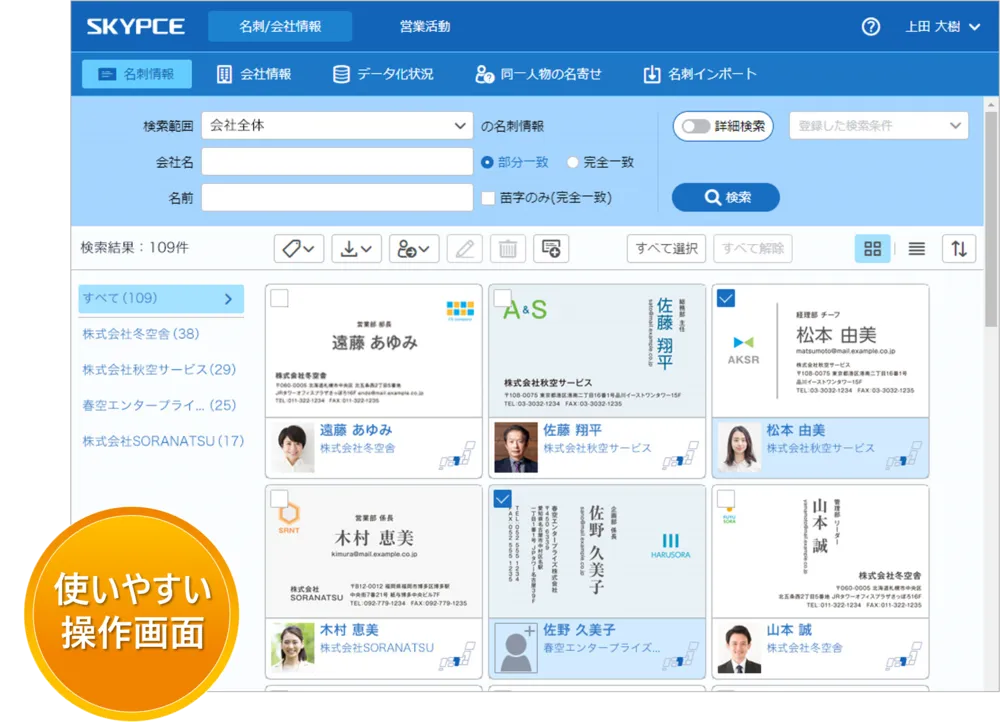The height and width of the screenshot is (722, 1000).
Task: Open 名刺情報 sub tab
Action: tap(136, 74)
